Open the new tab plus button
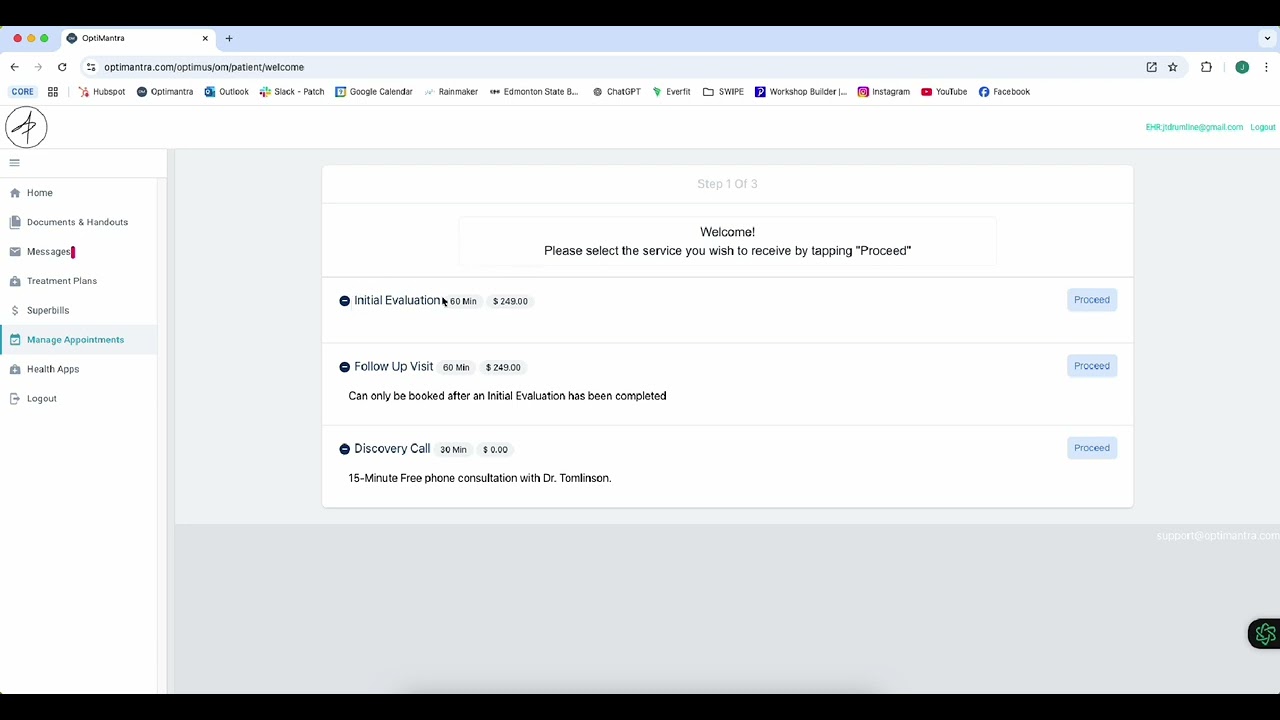 coord(229,38)
